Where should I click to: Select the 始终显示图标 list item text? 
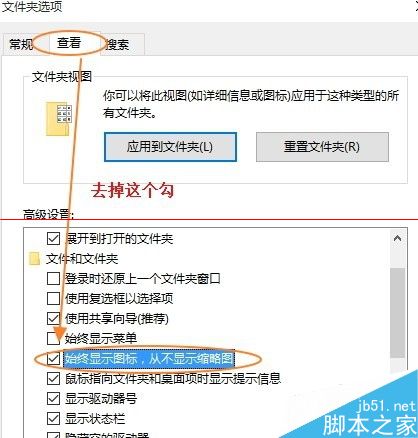tap(149, 359)
